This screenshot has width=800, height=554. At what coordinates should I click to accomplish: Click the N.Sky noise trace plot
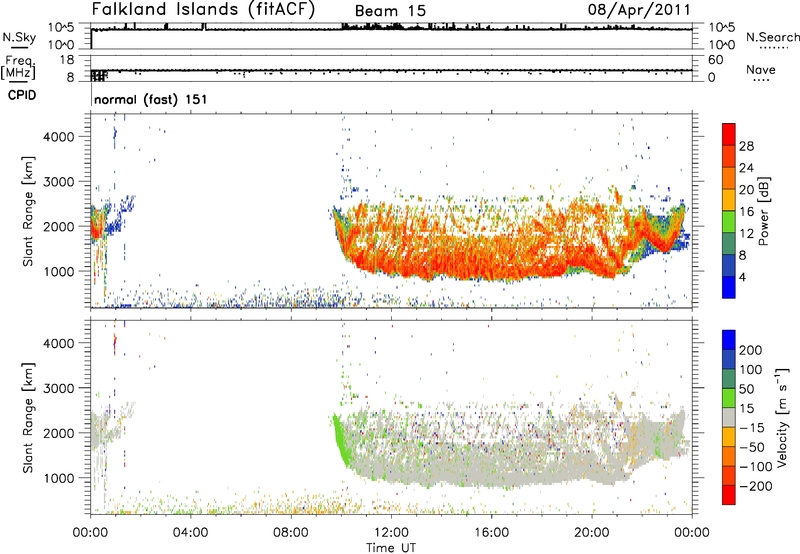click(x=391, y=36)
